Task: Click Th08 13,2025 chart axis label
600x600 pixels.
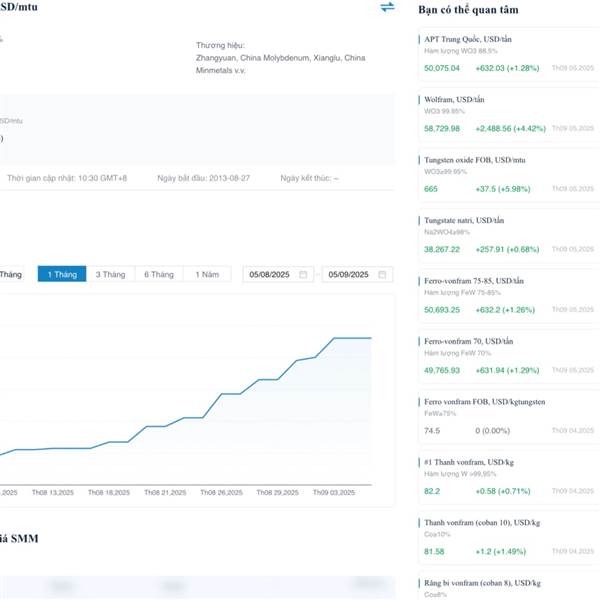Action: [53, 492]
